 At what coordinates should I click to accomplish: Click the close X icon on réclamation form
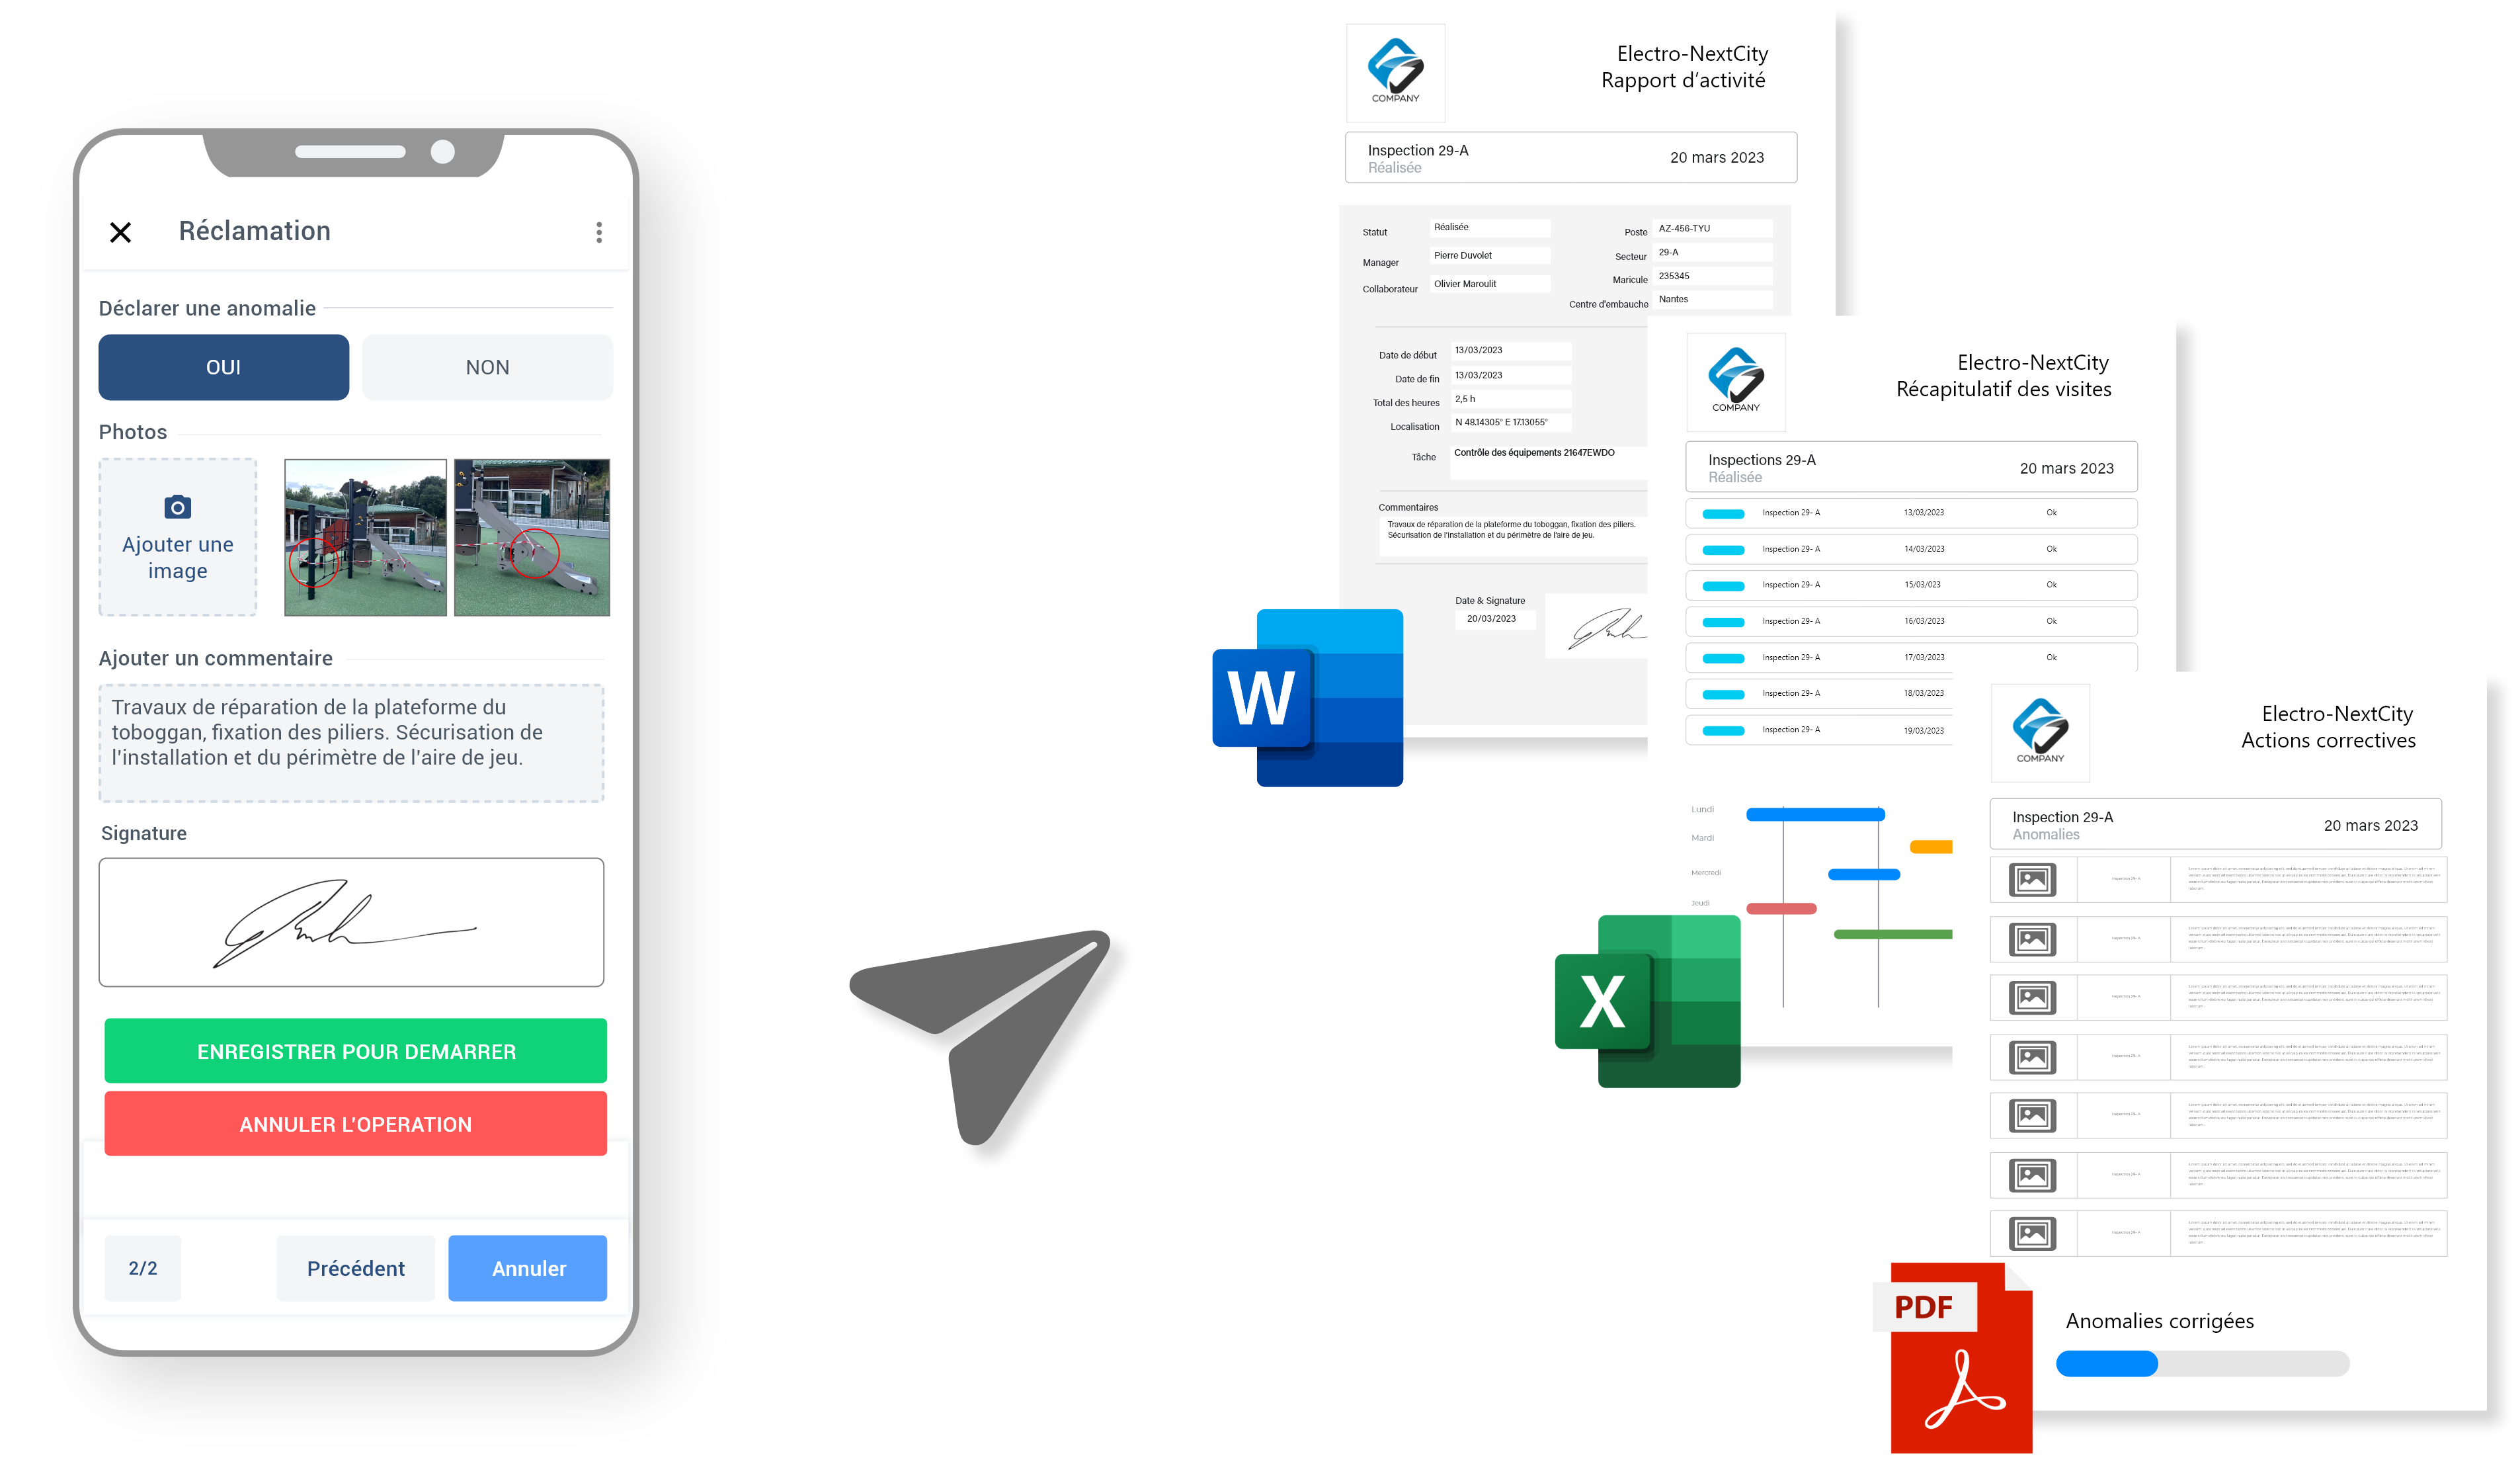(120, 232)
